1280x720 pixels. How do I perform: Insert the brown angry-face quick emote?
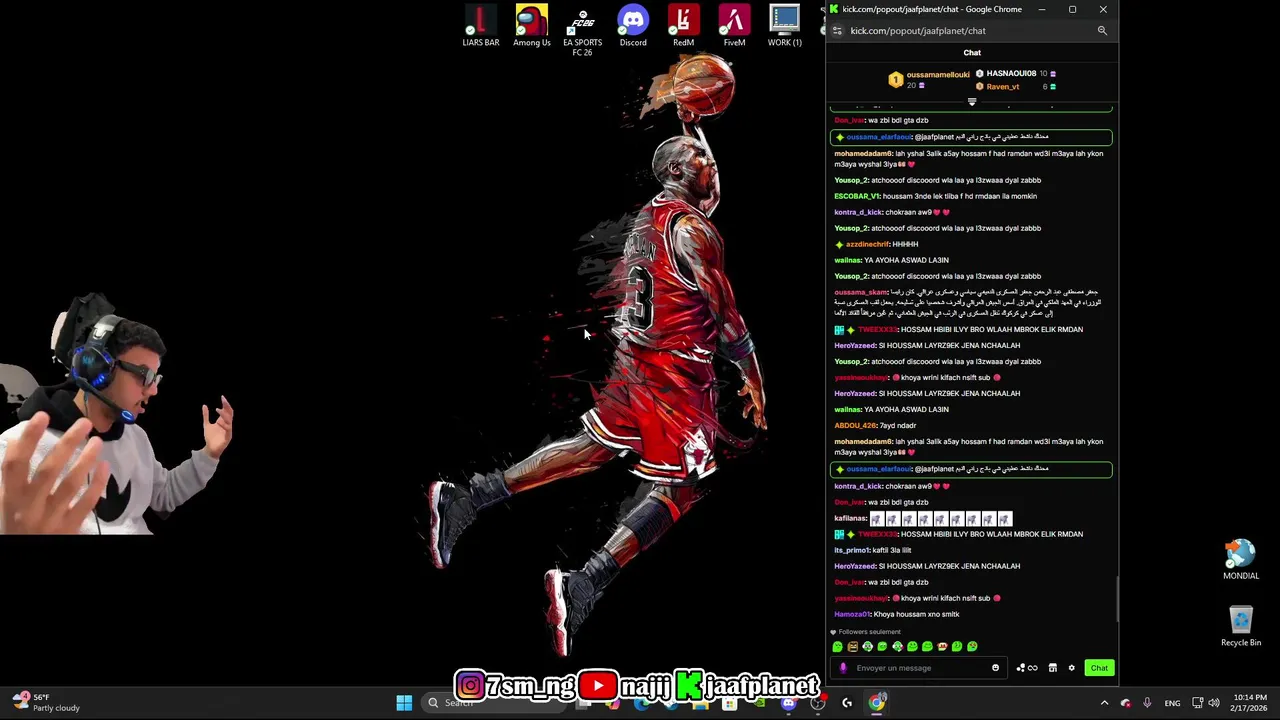(852, 647)
